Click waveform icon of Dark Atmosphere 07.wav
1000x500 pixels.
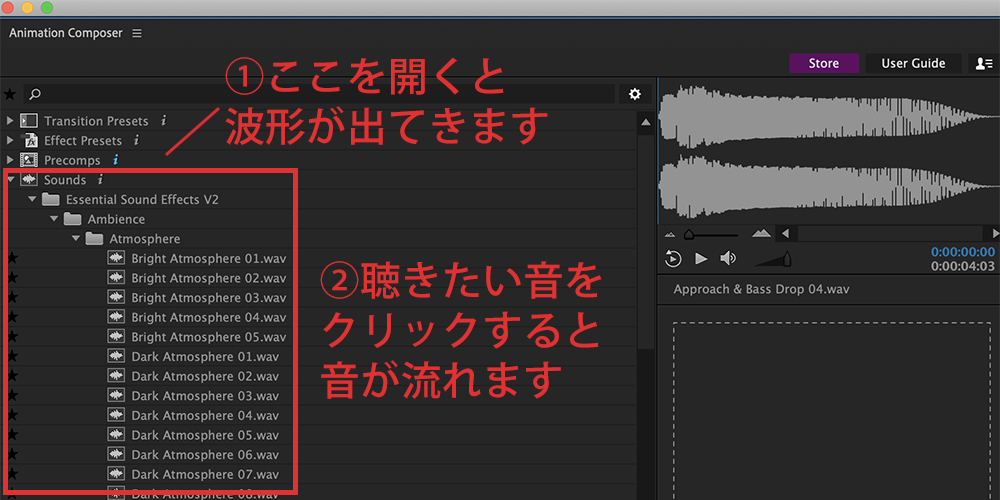click(x=116, y=474)
